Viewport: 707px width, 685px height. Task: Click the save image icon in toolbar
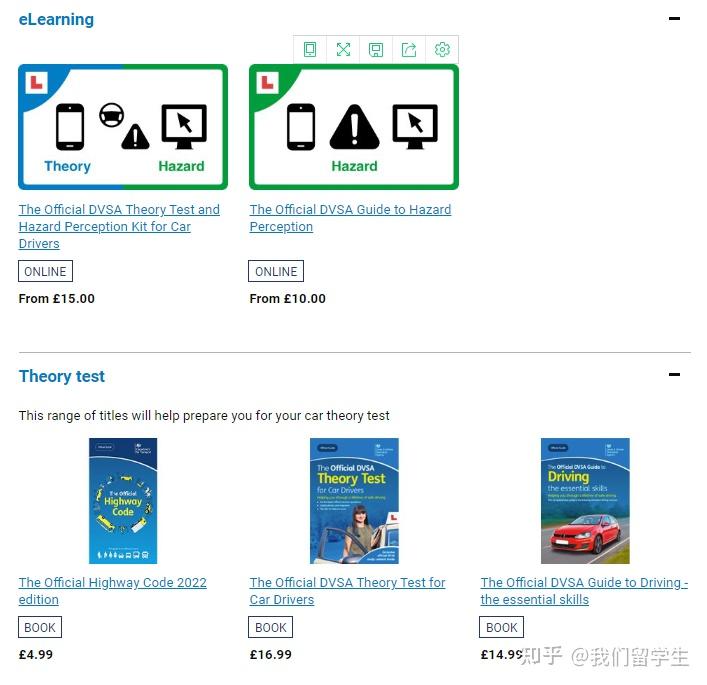(x=376, y=49)
